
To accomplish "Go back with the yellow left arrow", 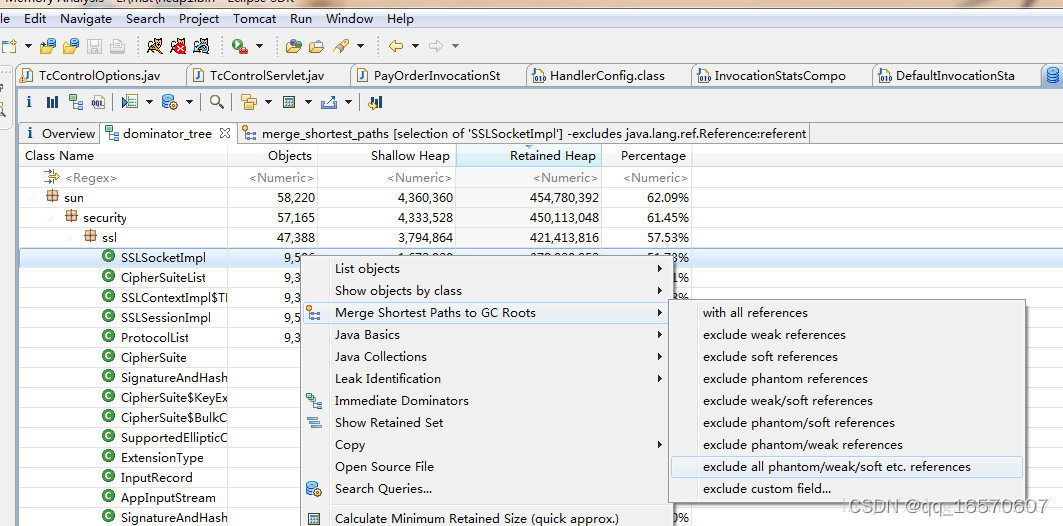I will [396, 46].
